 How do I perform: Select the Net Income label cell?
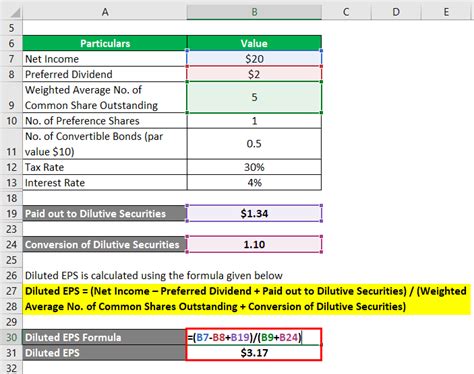105,59
